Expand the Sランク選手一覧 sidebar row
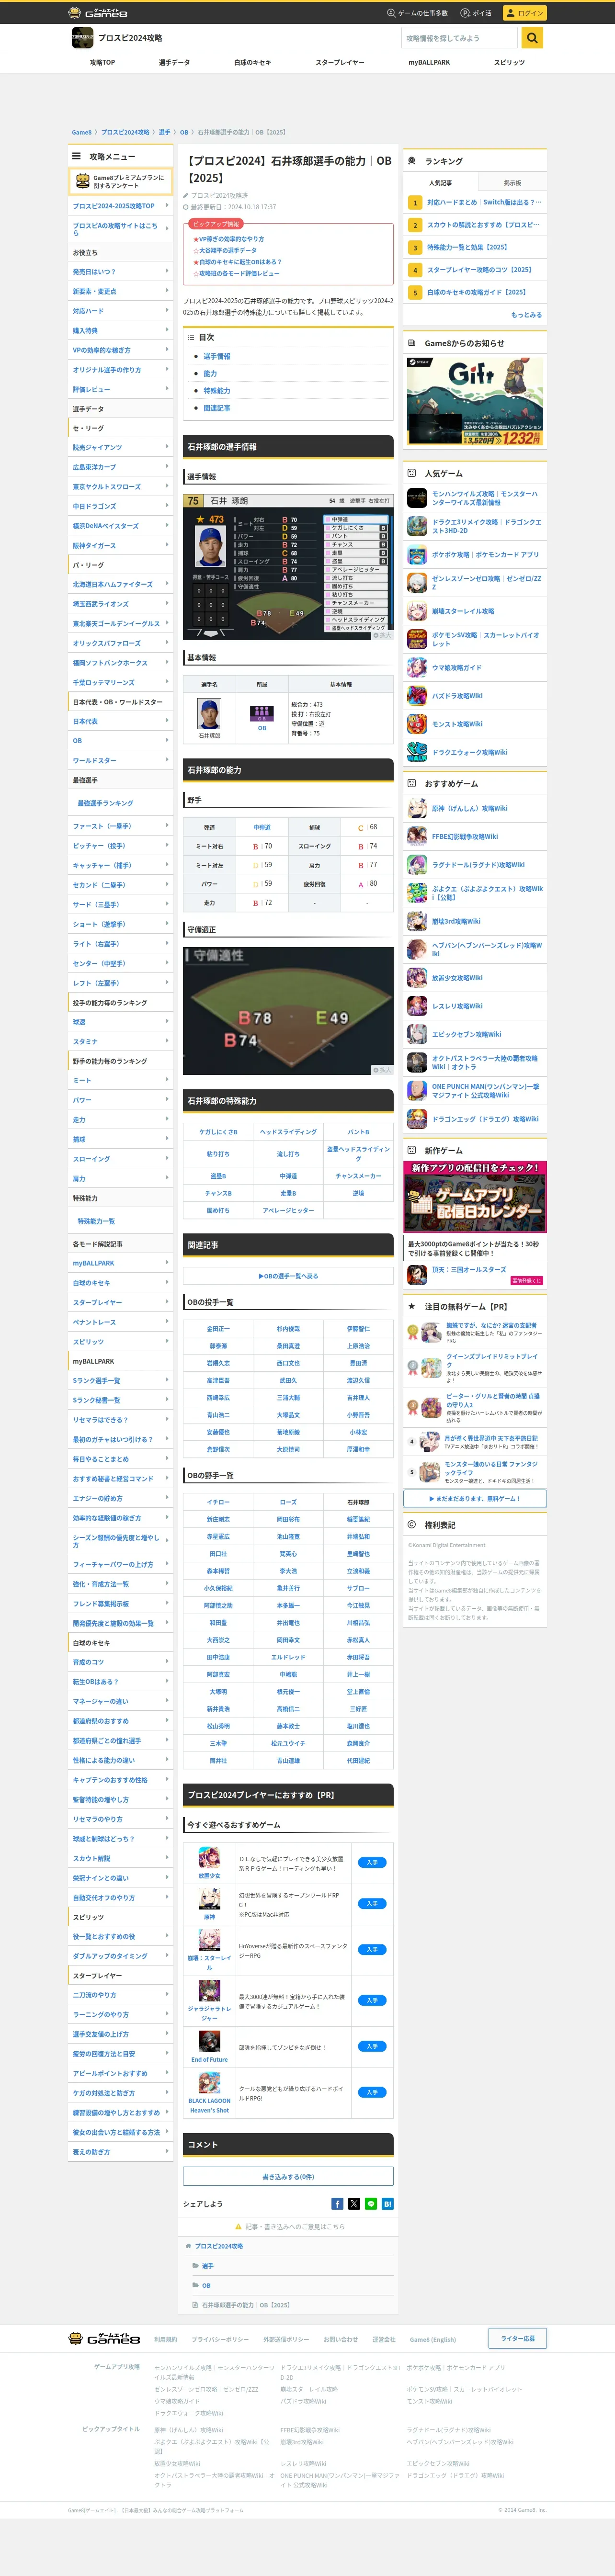This screenshot has width=615, height=2576. coord(121,1381)
